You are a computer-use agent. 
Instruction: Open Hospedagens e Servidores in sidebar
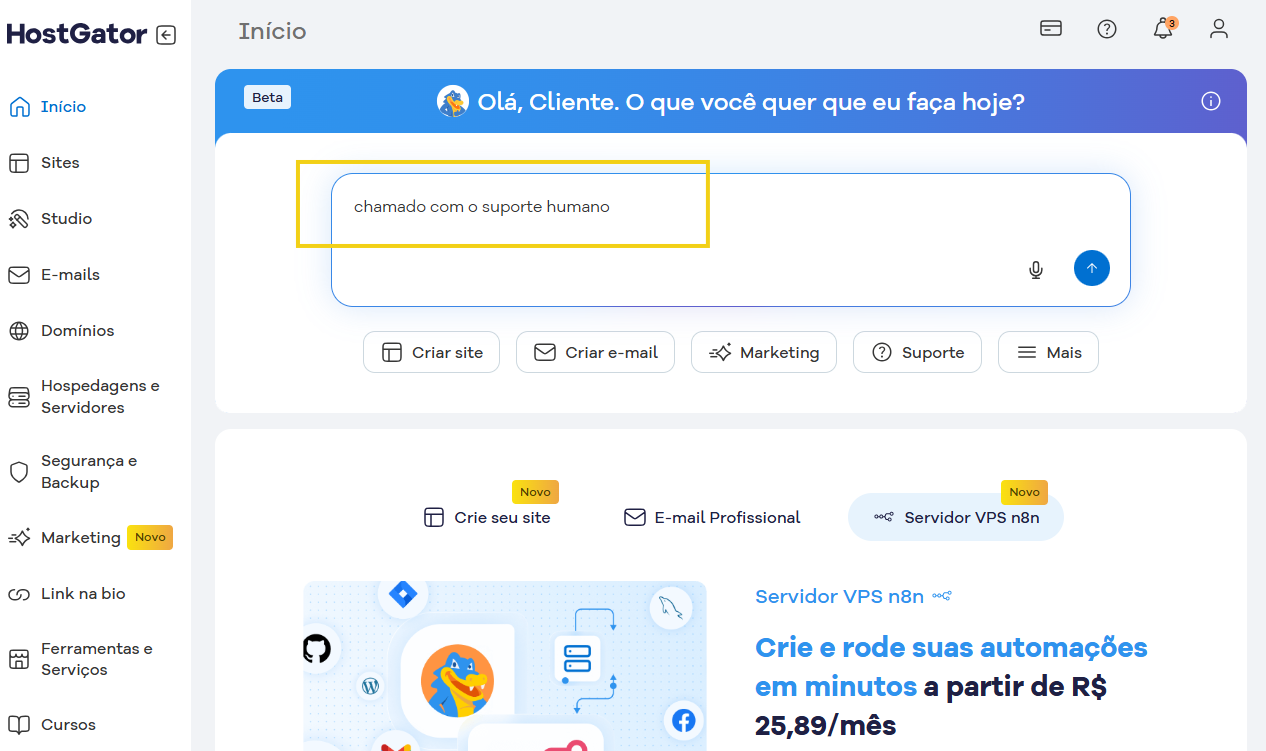coord(99,397)
